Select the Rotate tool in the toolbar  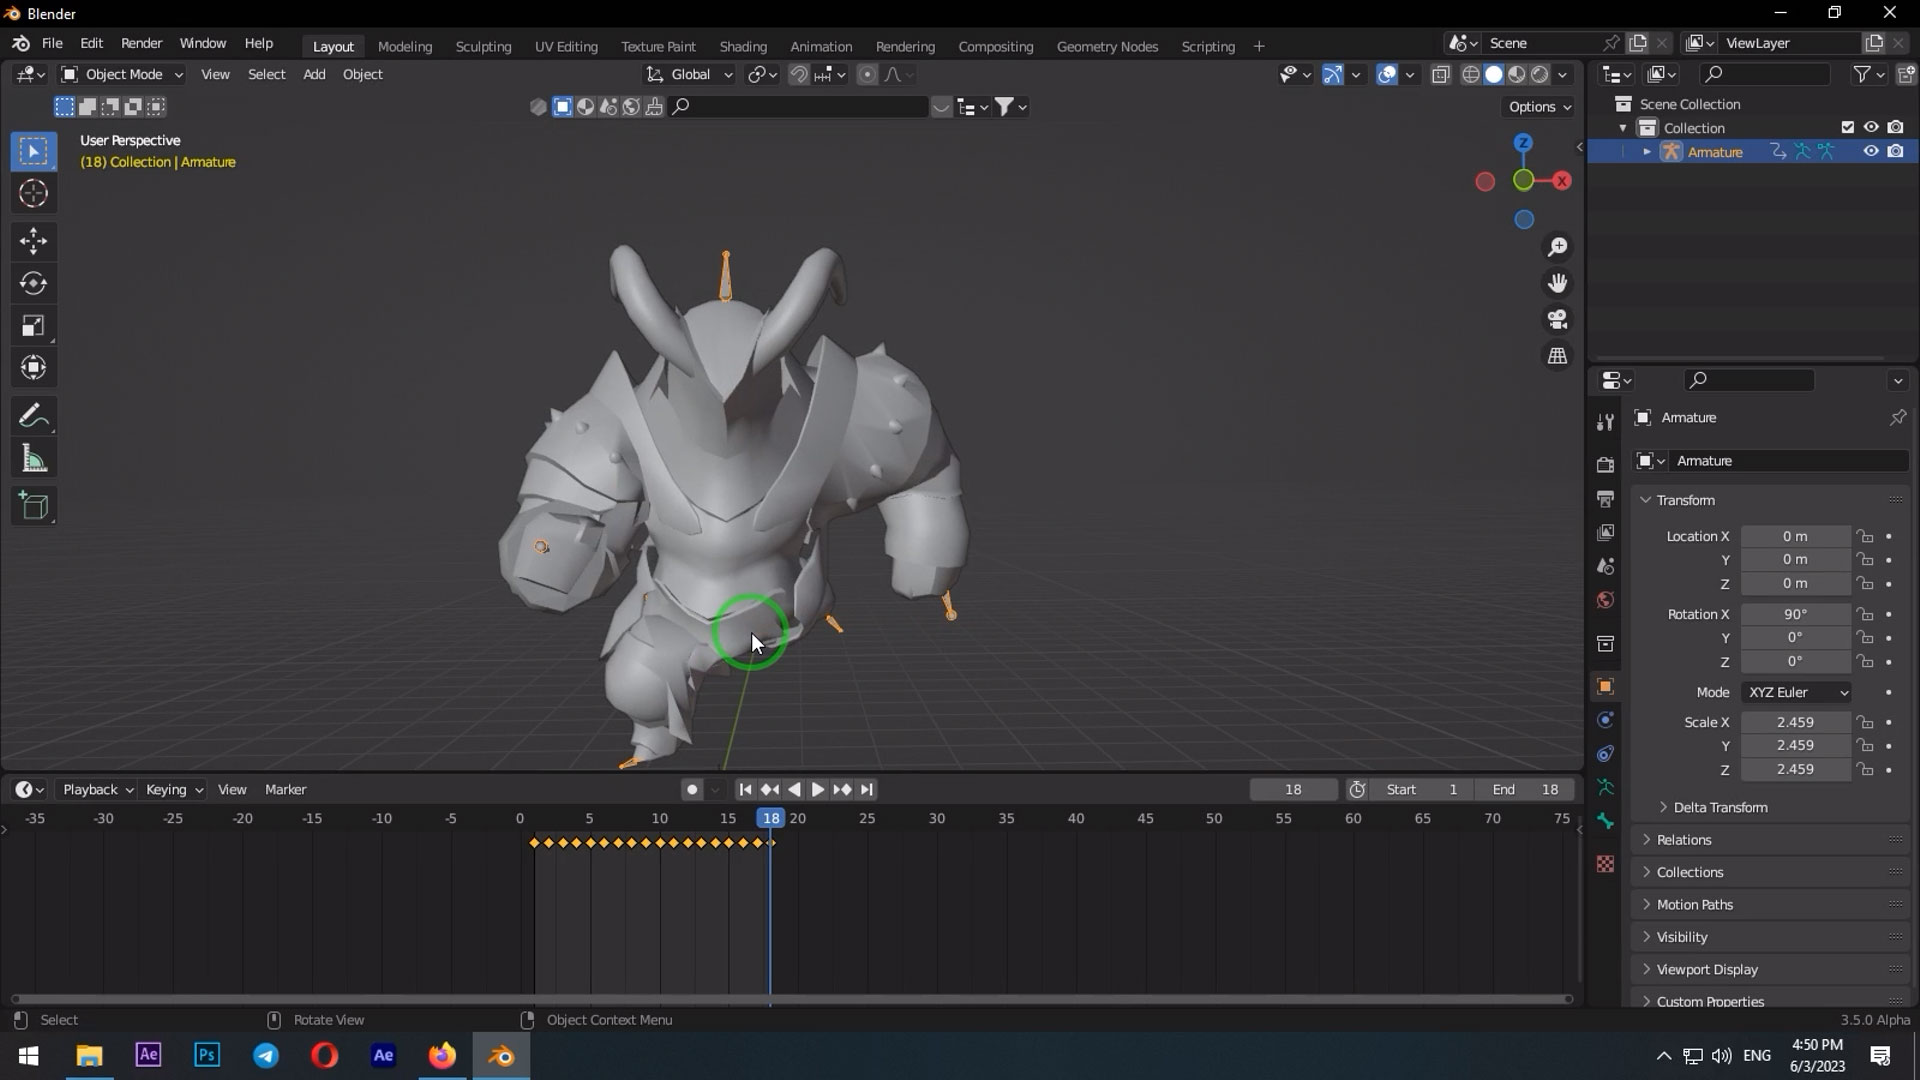pos(33,283)
